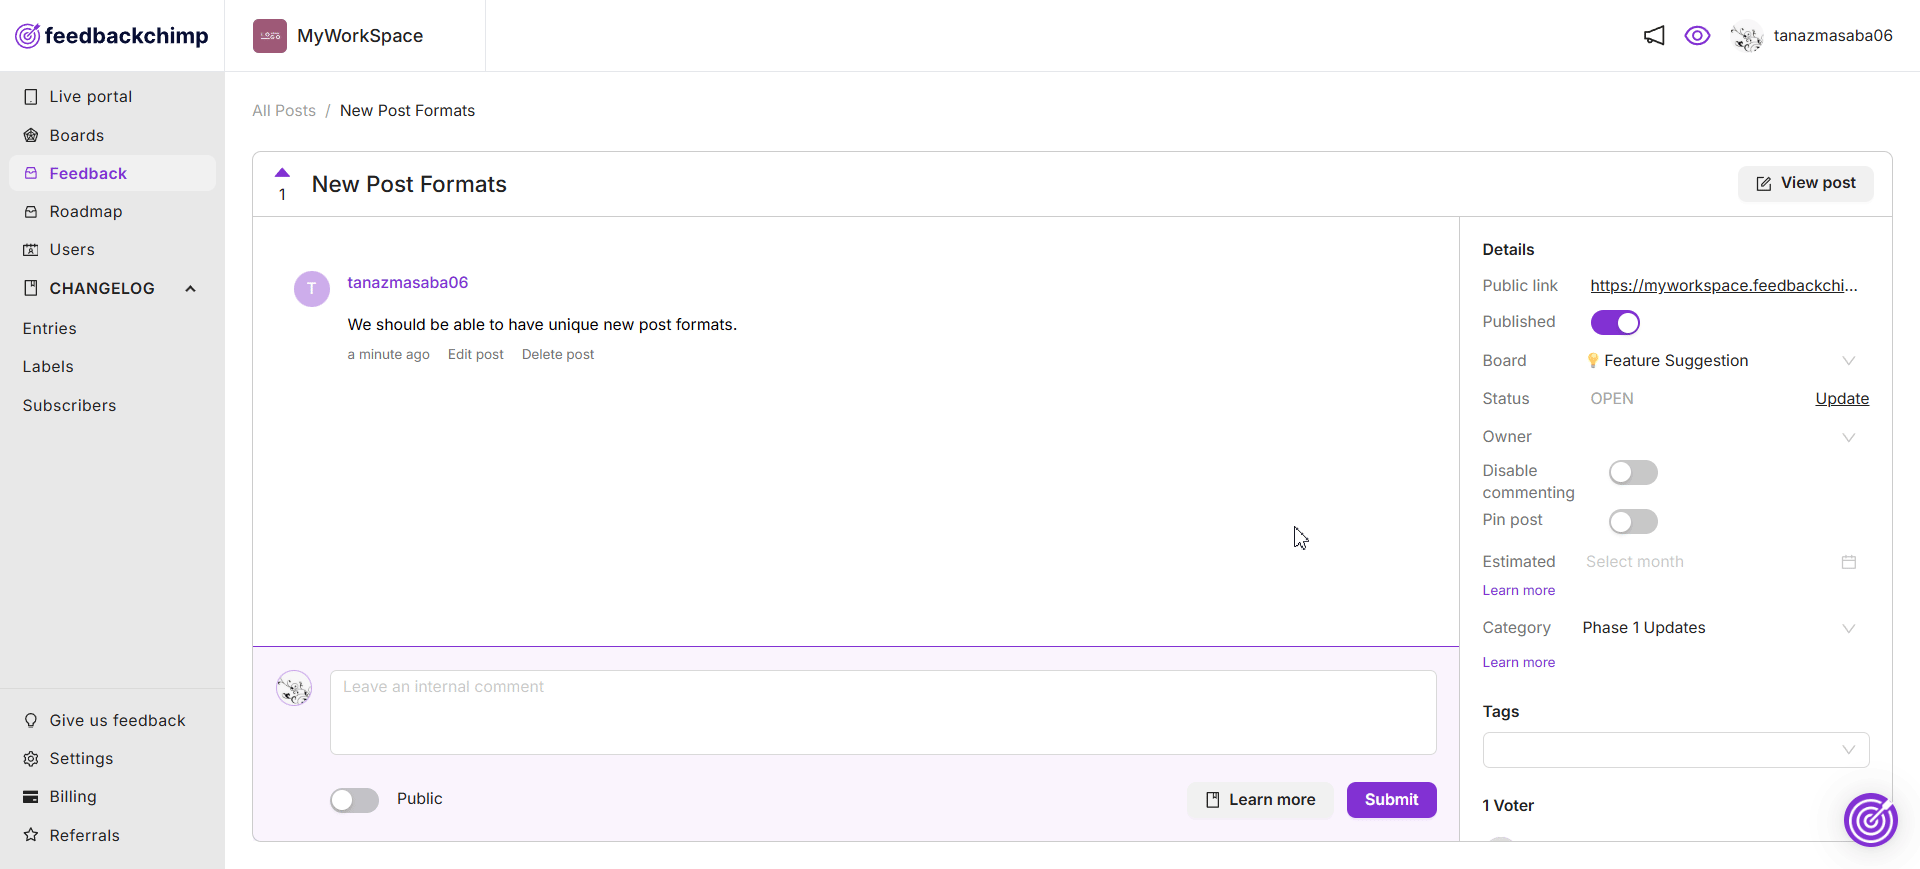The image size is (1920, 869).
Task: Click Edit post link
Action: coord(476,355)
